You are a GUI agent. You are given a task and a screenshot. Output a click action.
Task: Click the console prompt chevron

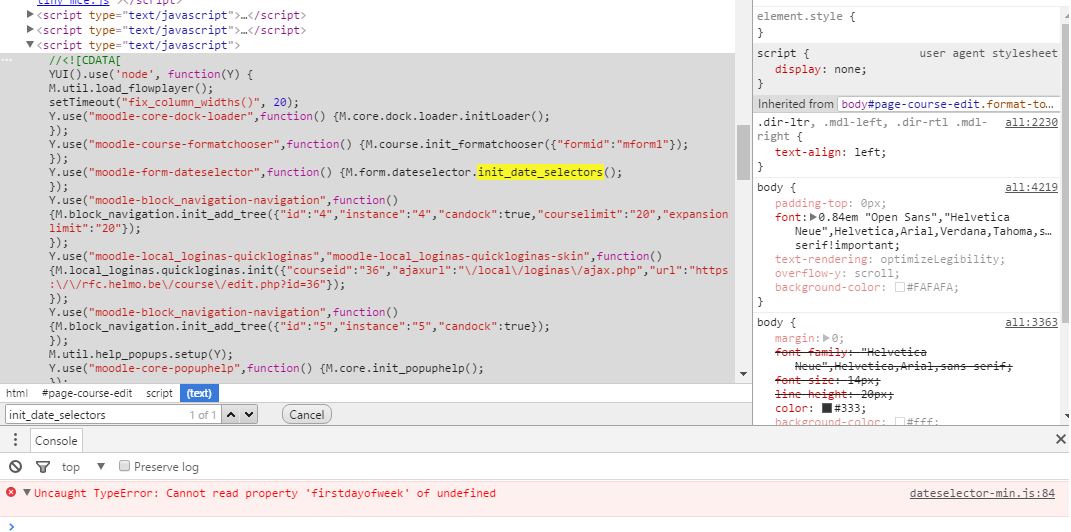(10, 525)
